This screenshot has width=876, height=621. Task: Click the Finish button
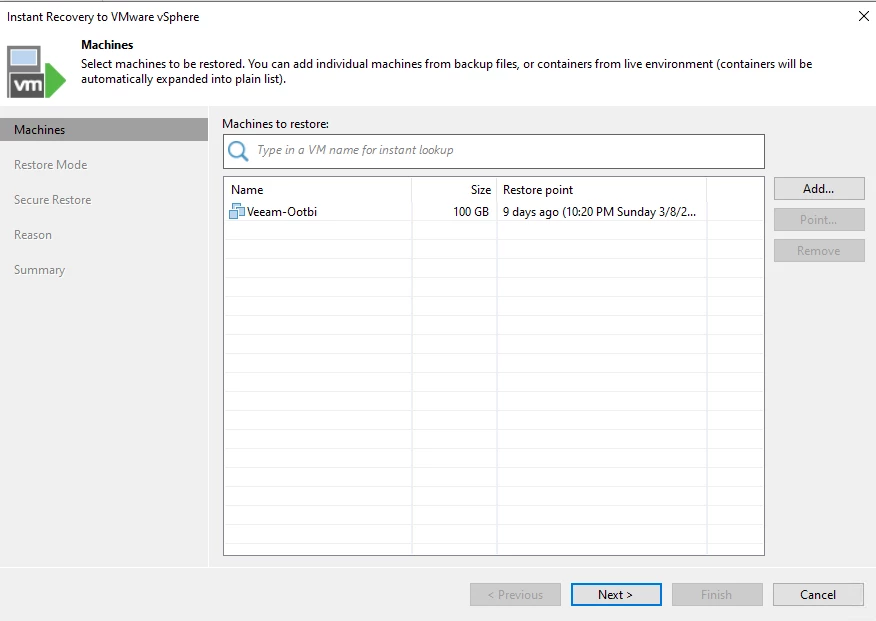(717, 595)
